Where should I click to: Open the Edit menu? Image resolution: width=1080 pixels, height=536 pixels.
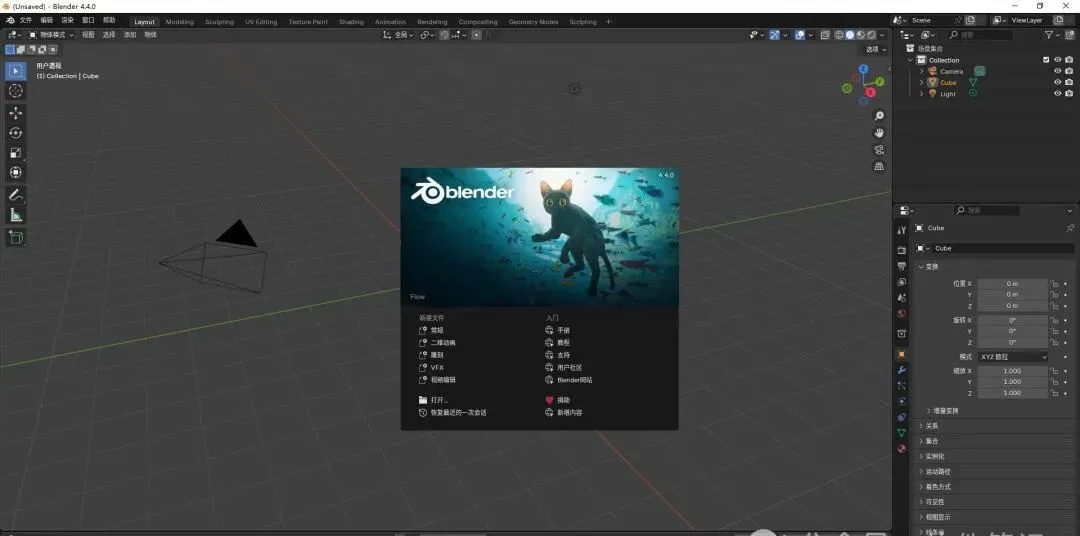pyautogui.click(x=47, y=21)
